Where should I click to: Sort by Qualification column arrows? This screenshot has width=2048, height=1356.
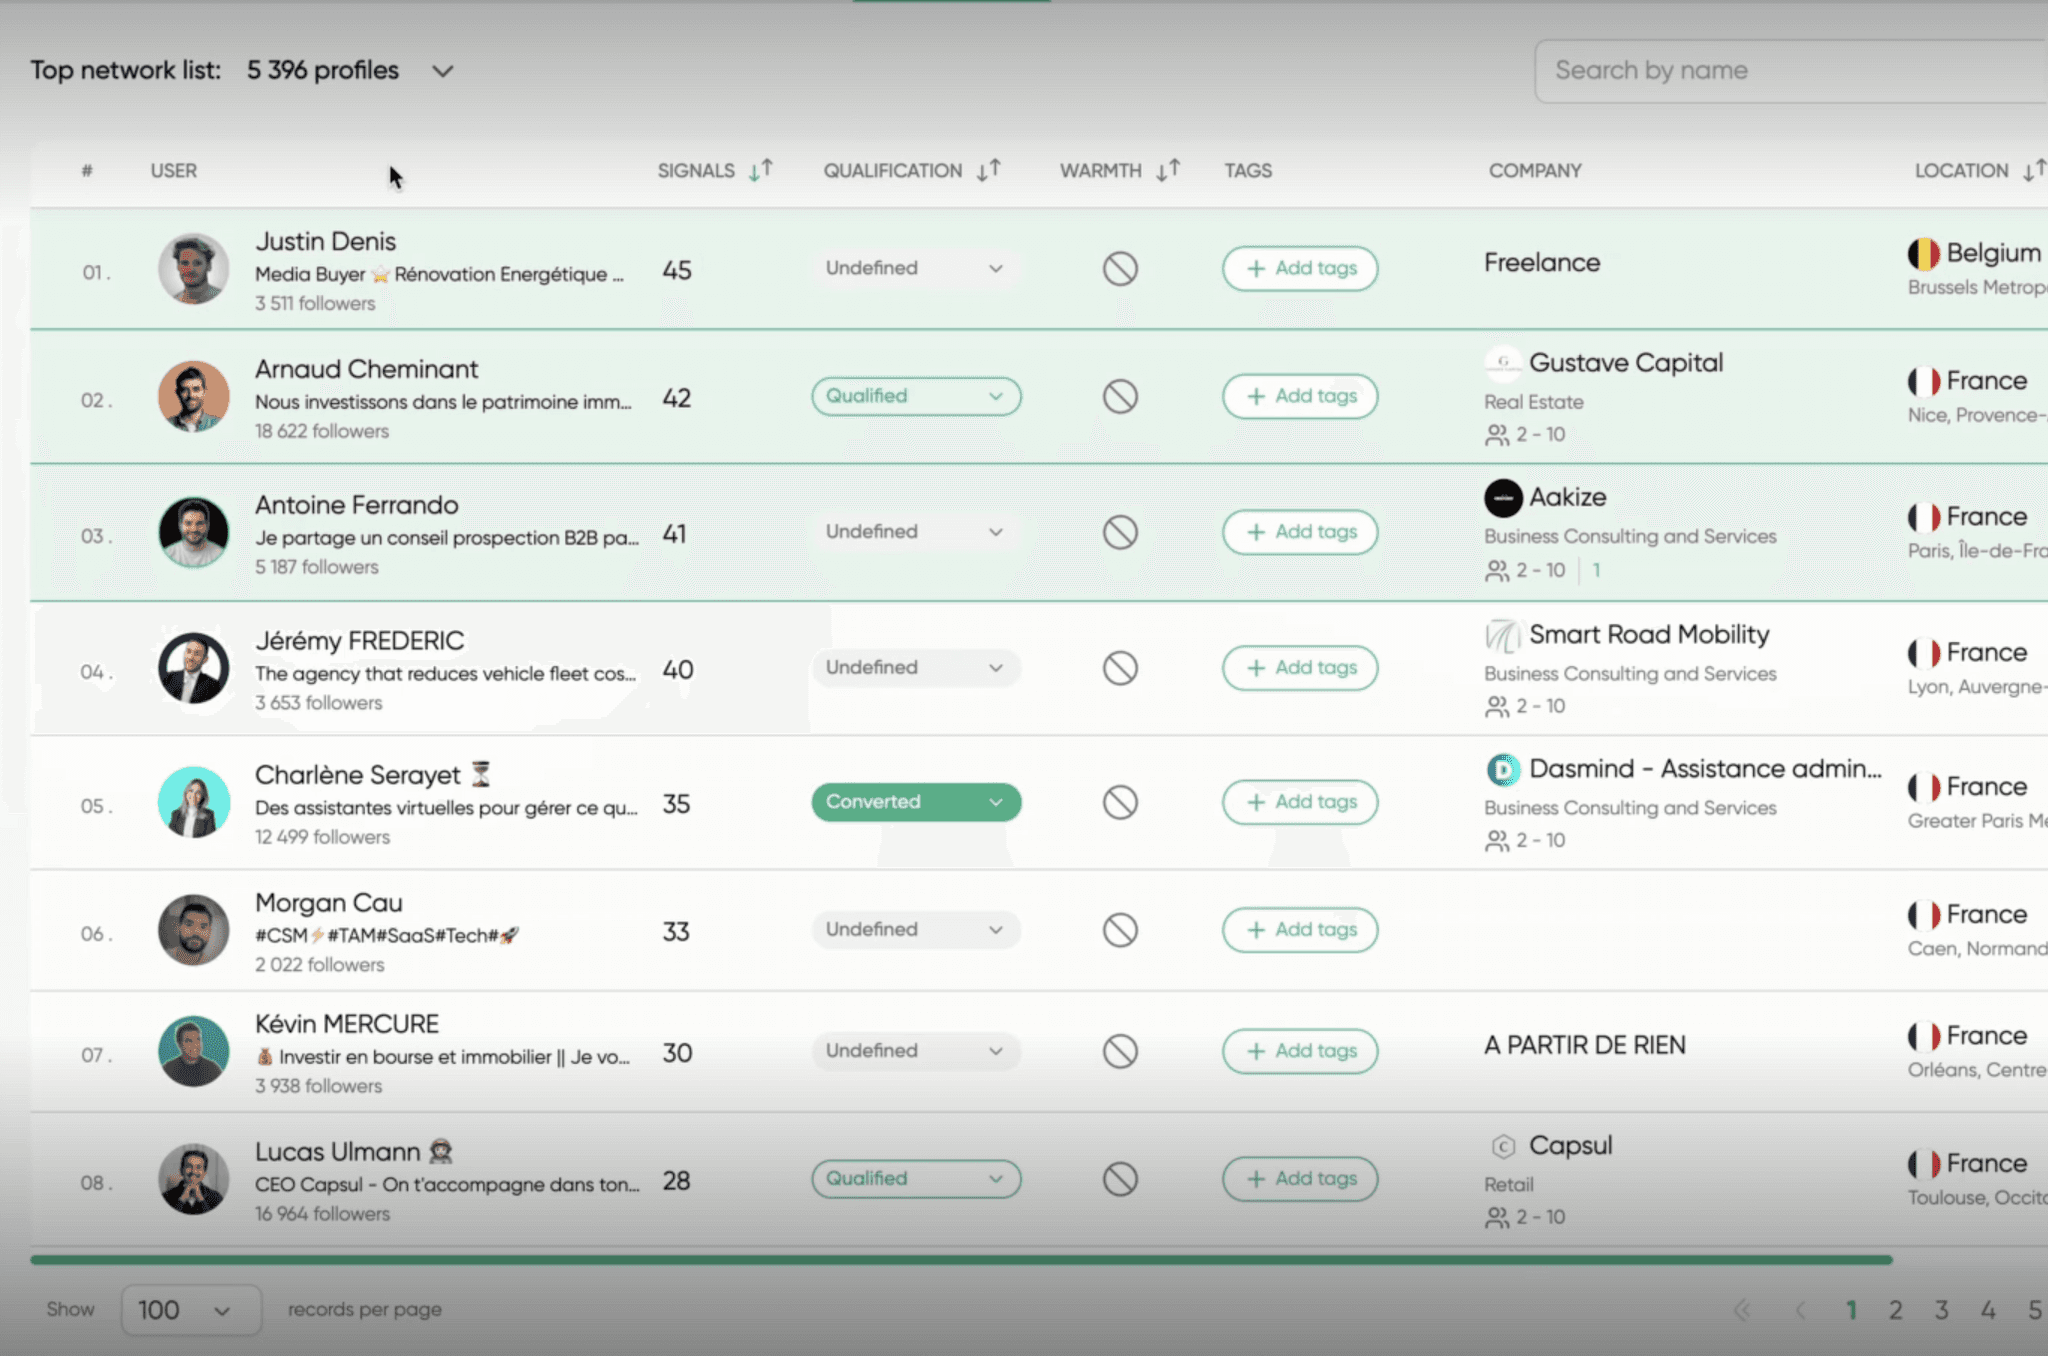click(989, 170)
